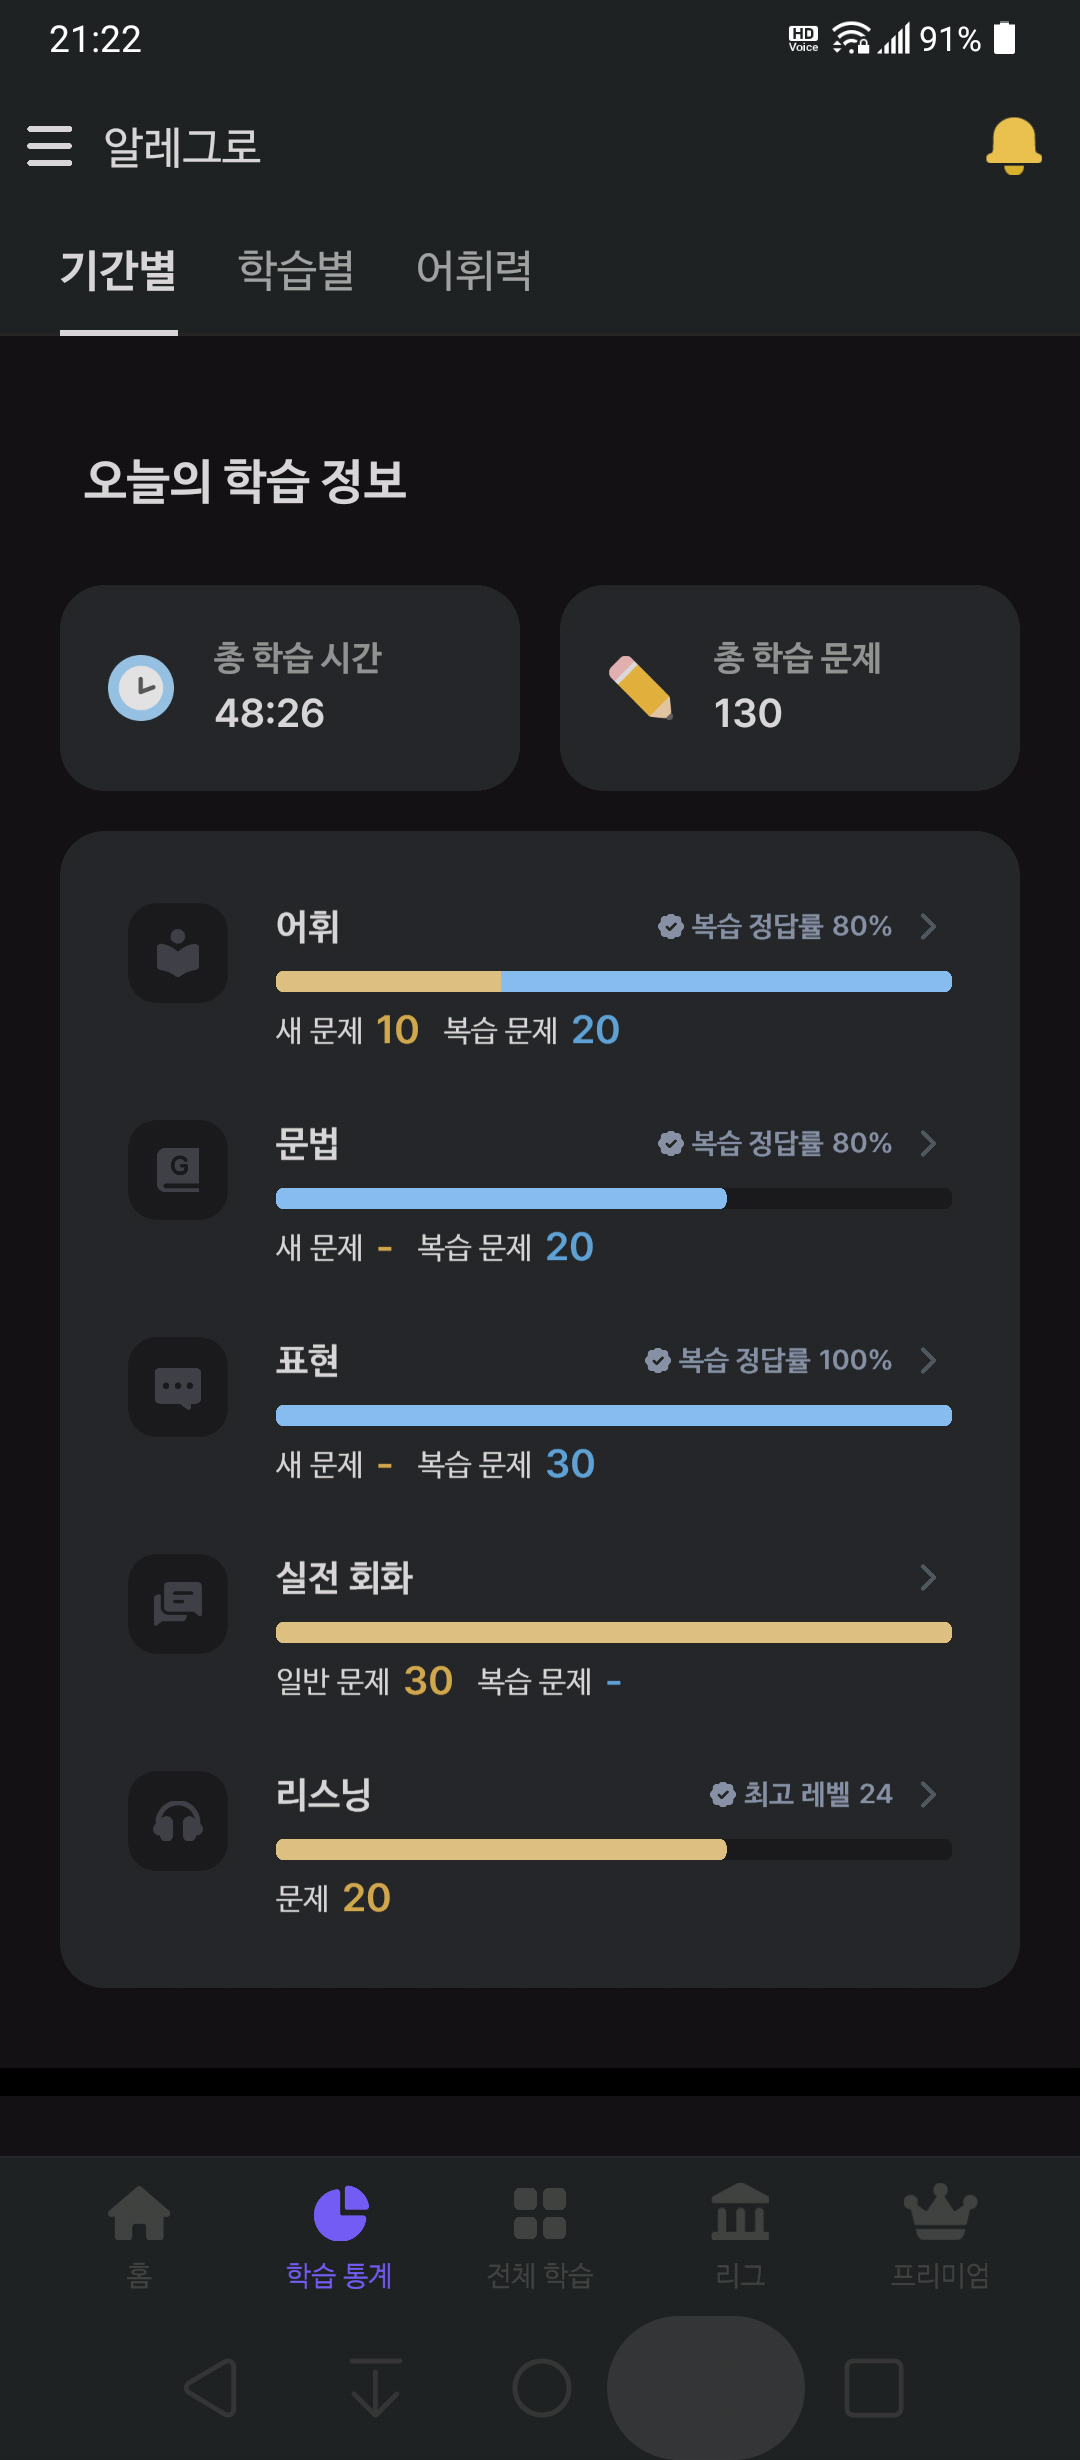Expand the 실전 회화 row chevron
Image resolution: width=1080 pixels, height=2460 pixels.
(x=928, y=1577)
